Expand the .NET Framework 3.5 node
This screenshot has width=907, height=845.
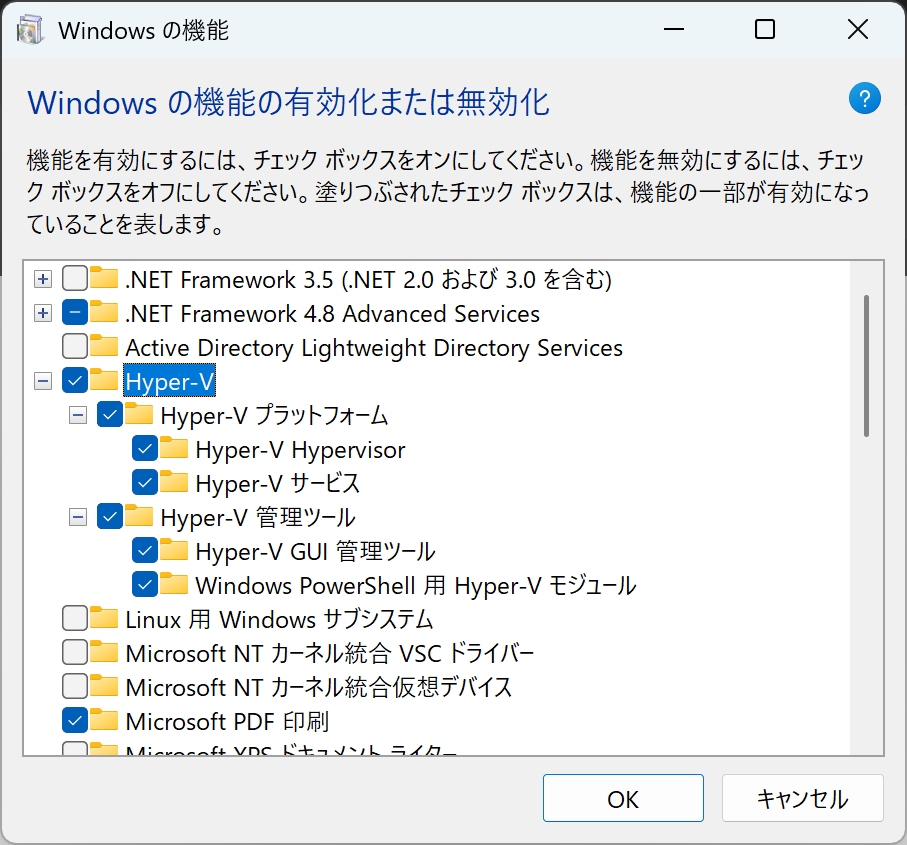pyautogui.click(x=42, y=279)
